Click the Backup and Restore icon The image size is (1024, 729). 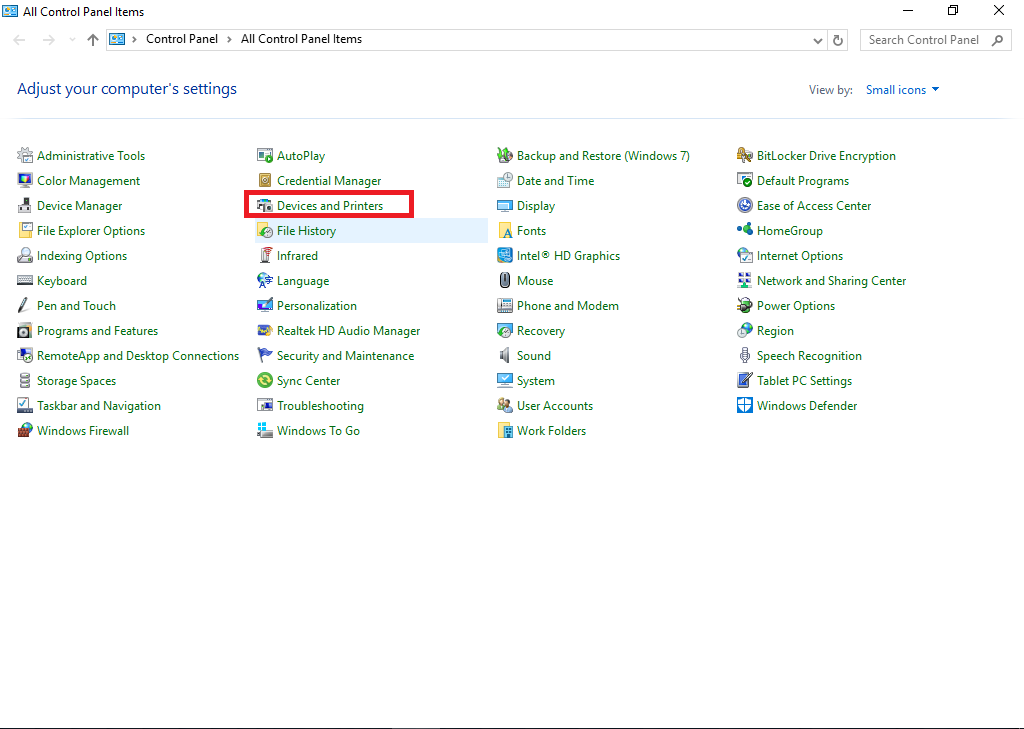(x=505, y=156)
